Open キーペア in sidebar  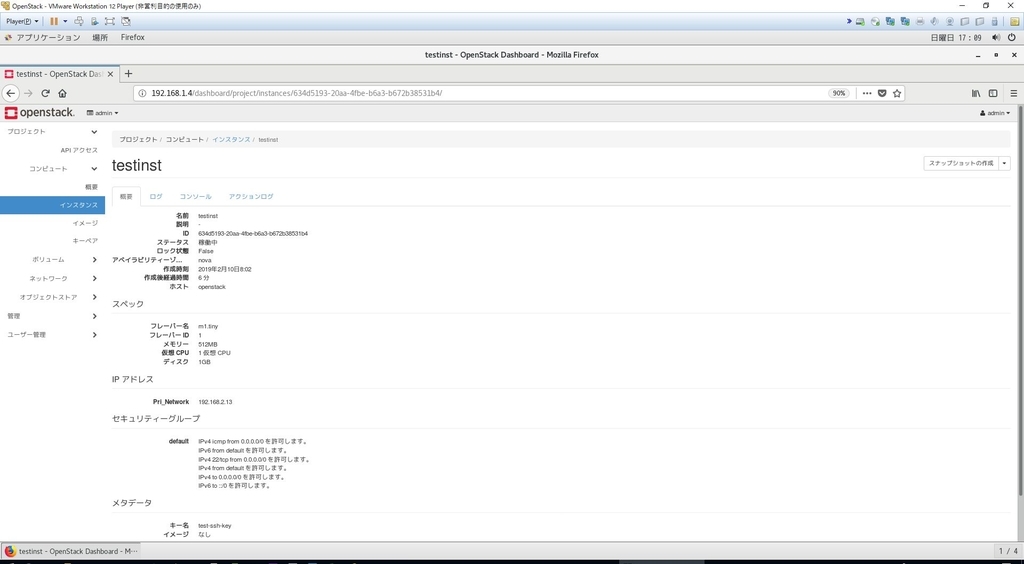coord(85,241)
